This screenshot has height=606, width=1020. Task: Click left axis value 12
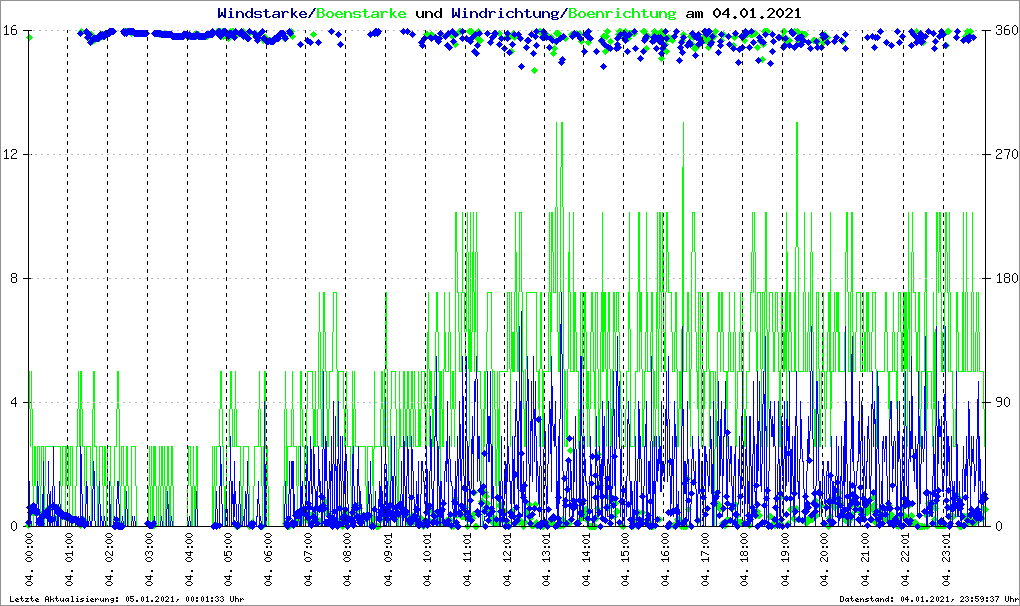point(10,155)
